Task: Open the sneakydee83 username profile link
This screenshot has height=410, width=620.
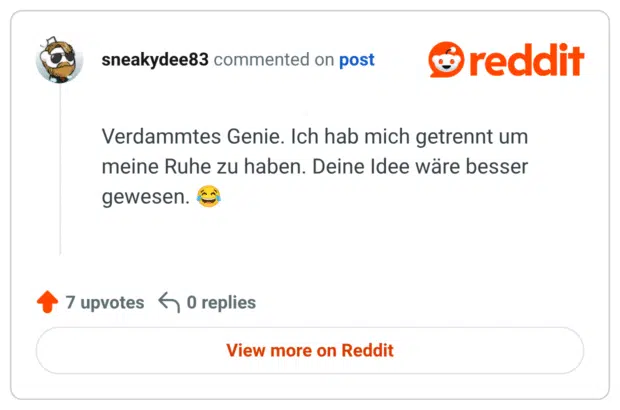Action: (x=155, y=60)
